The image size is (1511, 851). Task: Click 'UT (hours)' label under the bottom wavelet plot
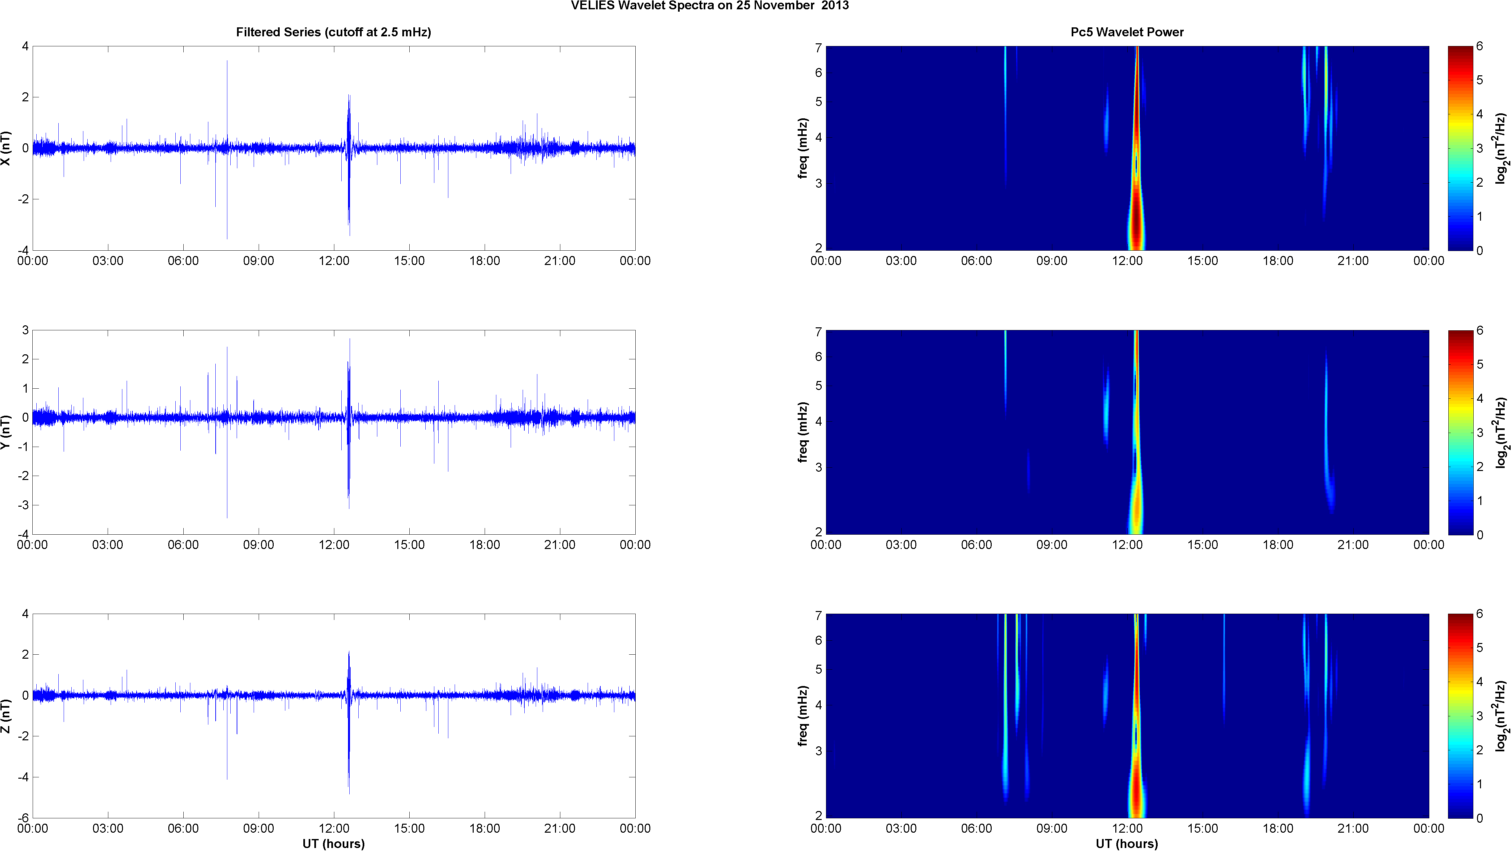pos(1127,844)
